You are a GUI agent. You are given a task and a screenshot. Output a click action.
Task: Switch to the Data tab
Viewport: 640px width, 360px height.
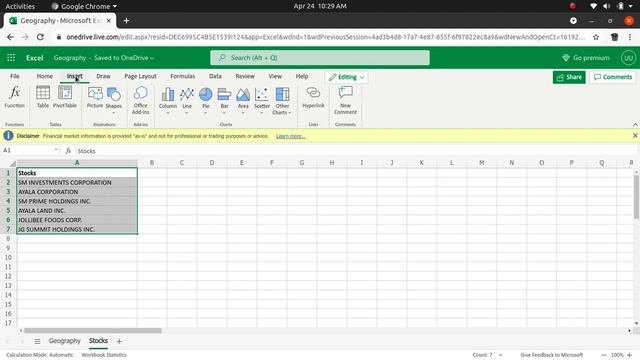click(215, 76)
